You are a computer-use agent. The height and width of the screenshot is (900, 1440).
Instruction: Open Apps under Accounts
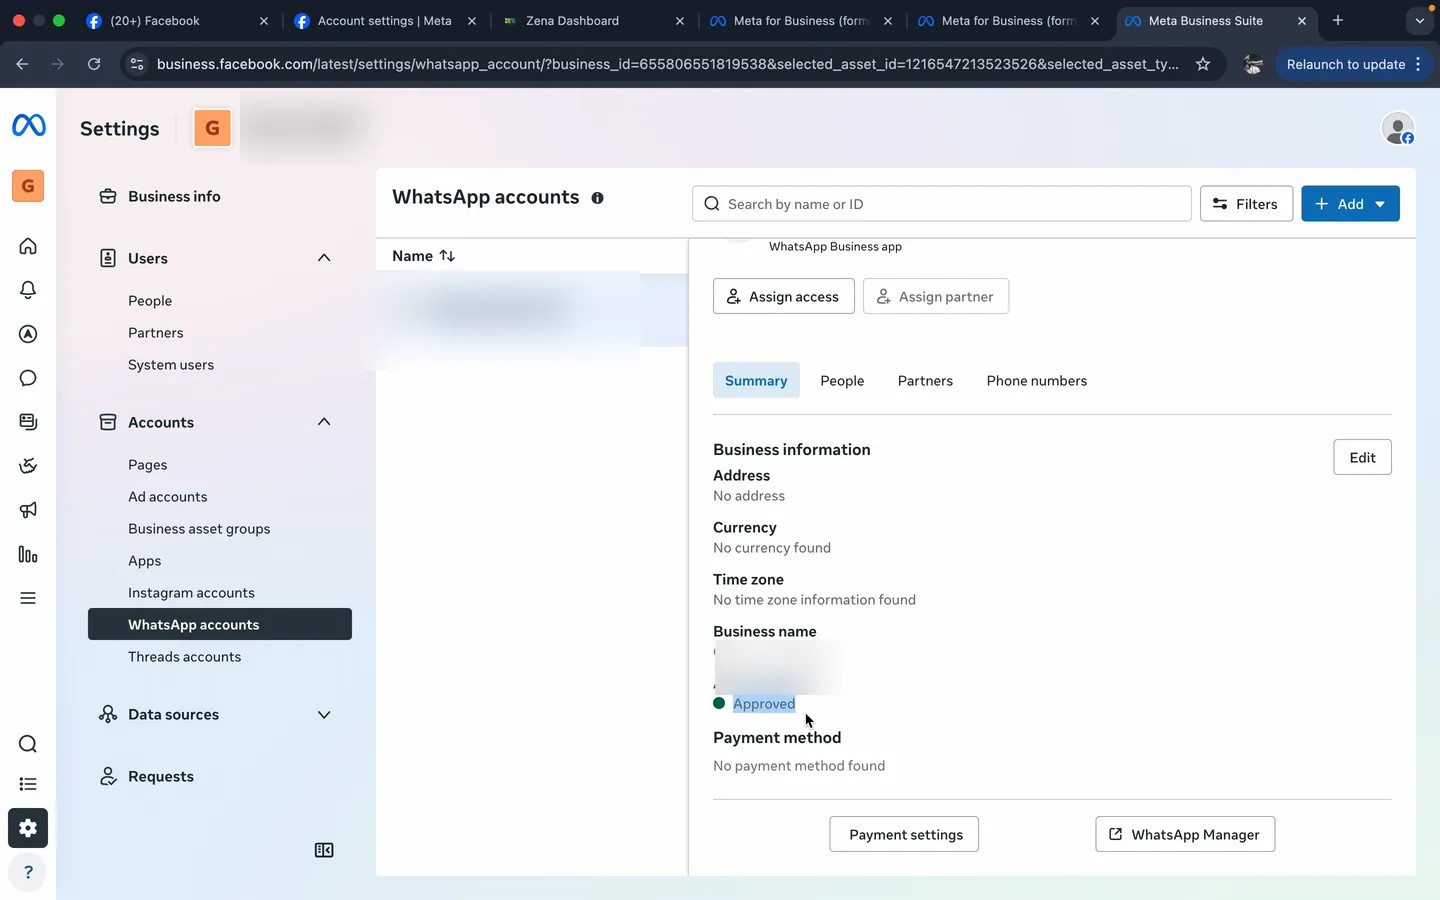145,561
